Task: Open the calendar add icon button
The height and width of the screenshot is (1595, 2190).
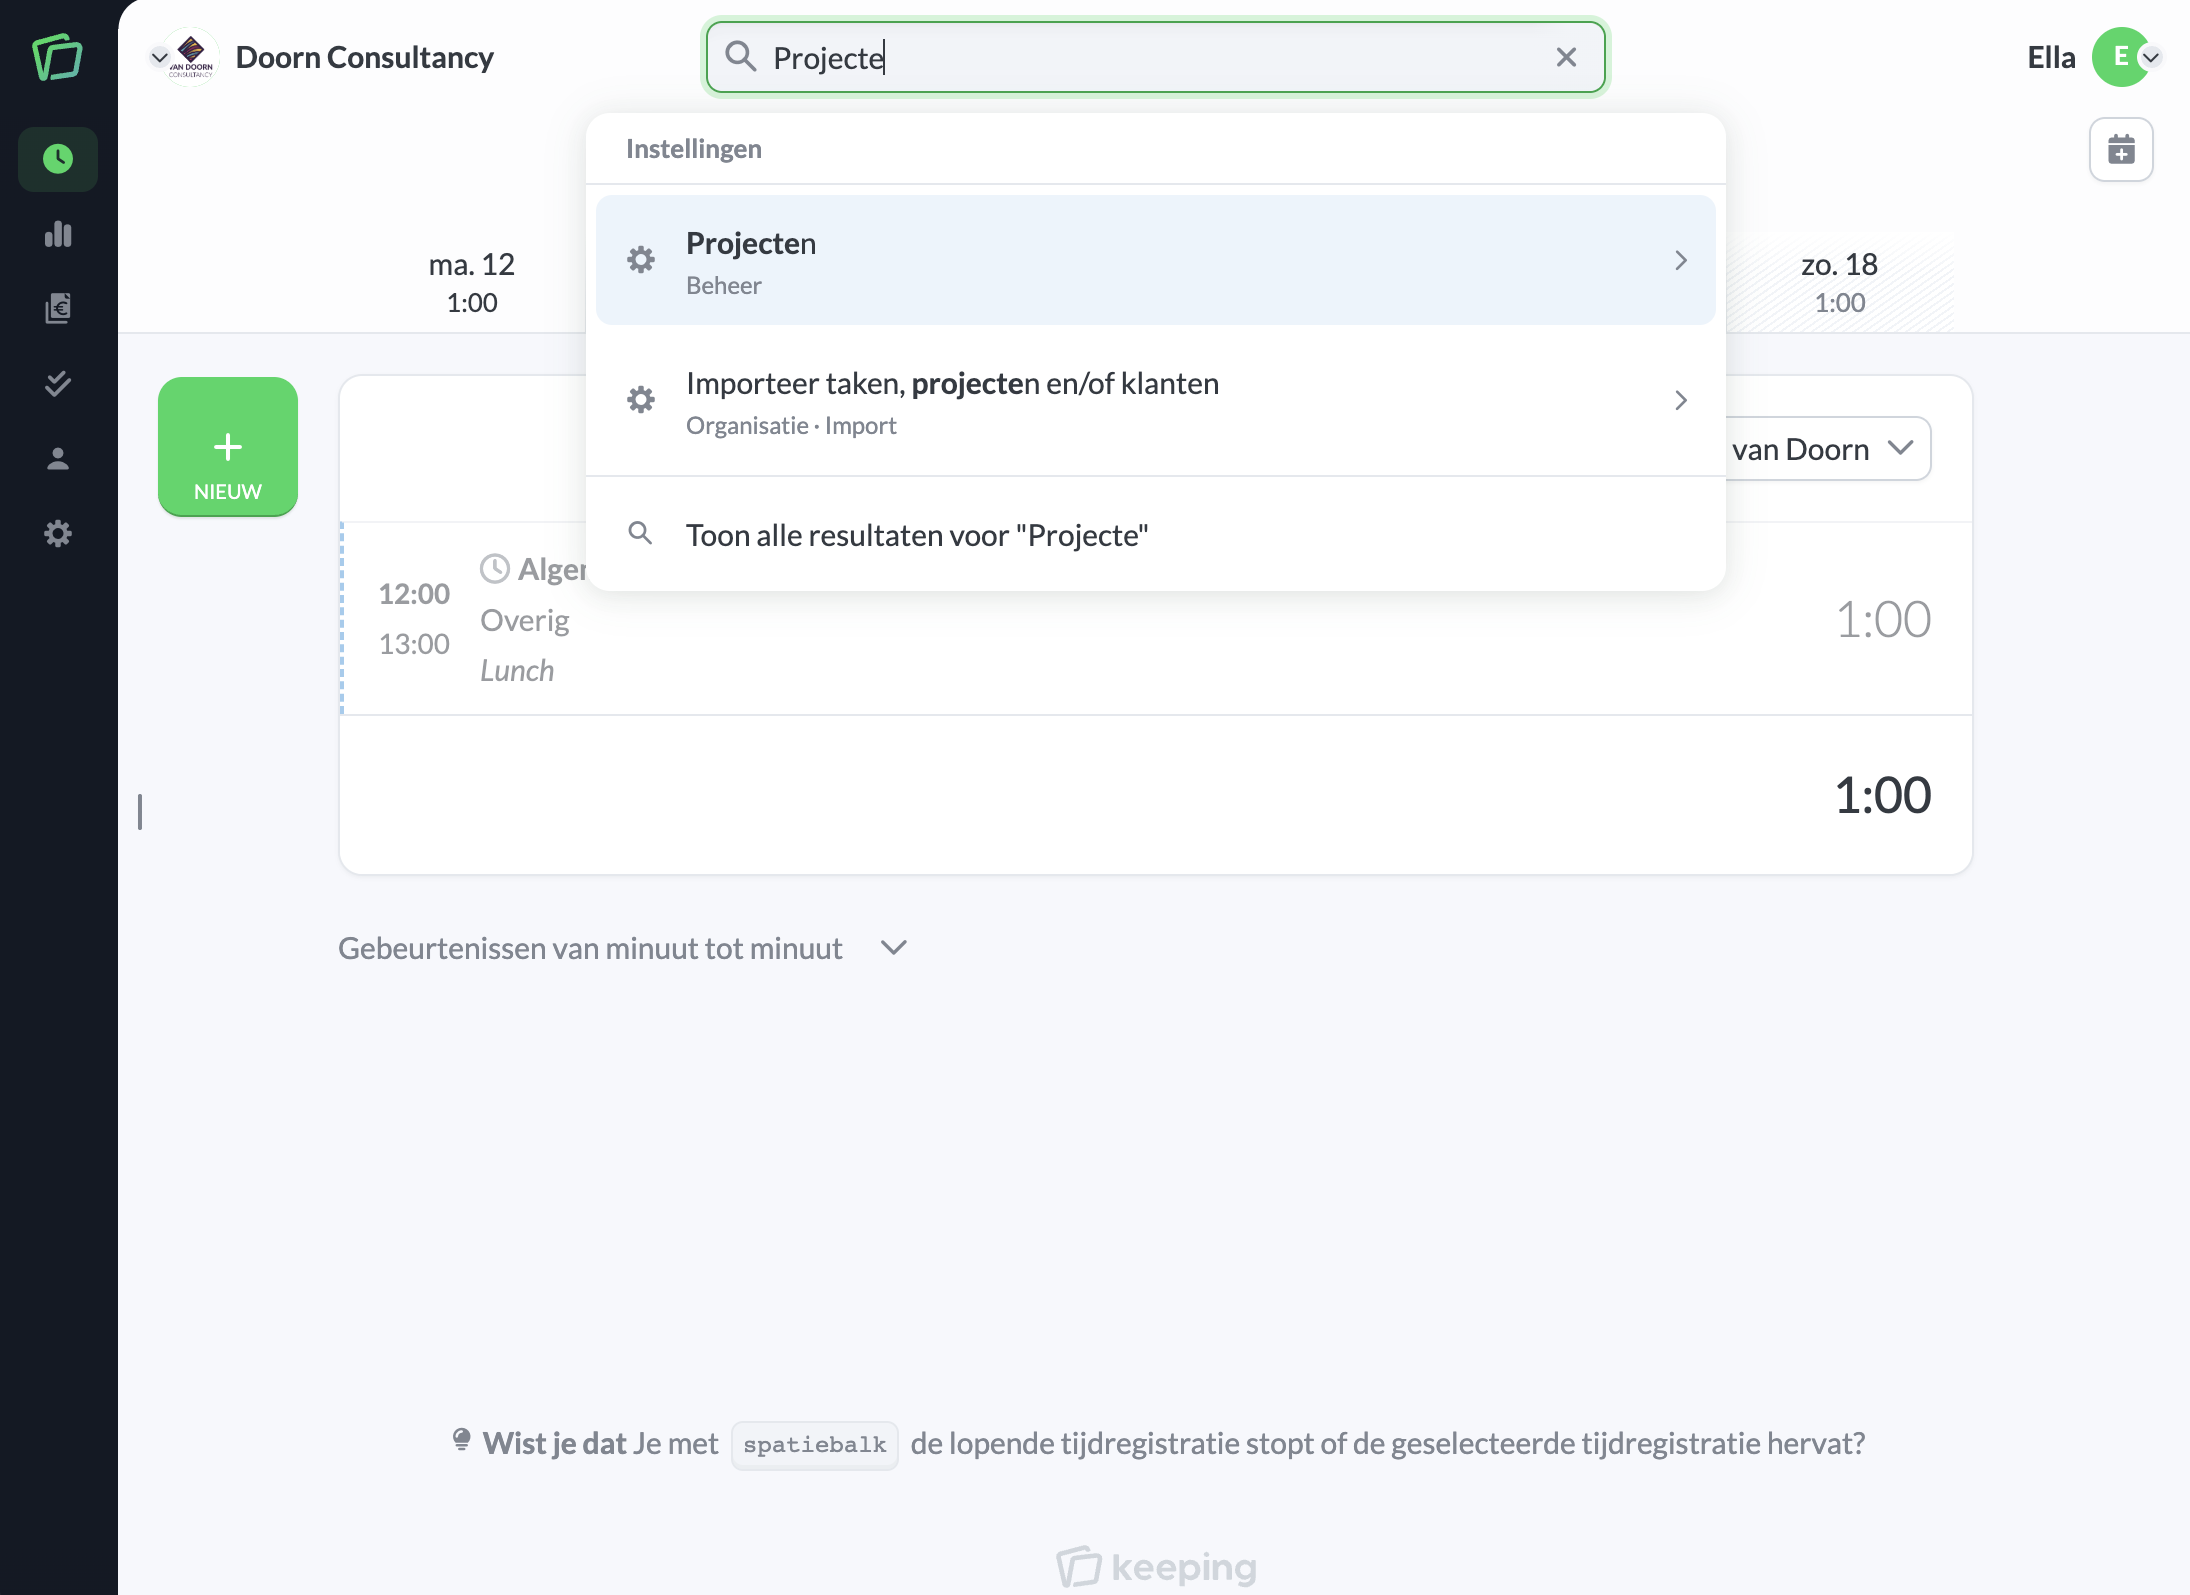Action: click(x=2121, y=150)
